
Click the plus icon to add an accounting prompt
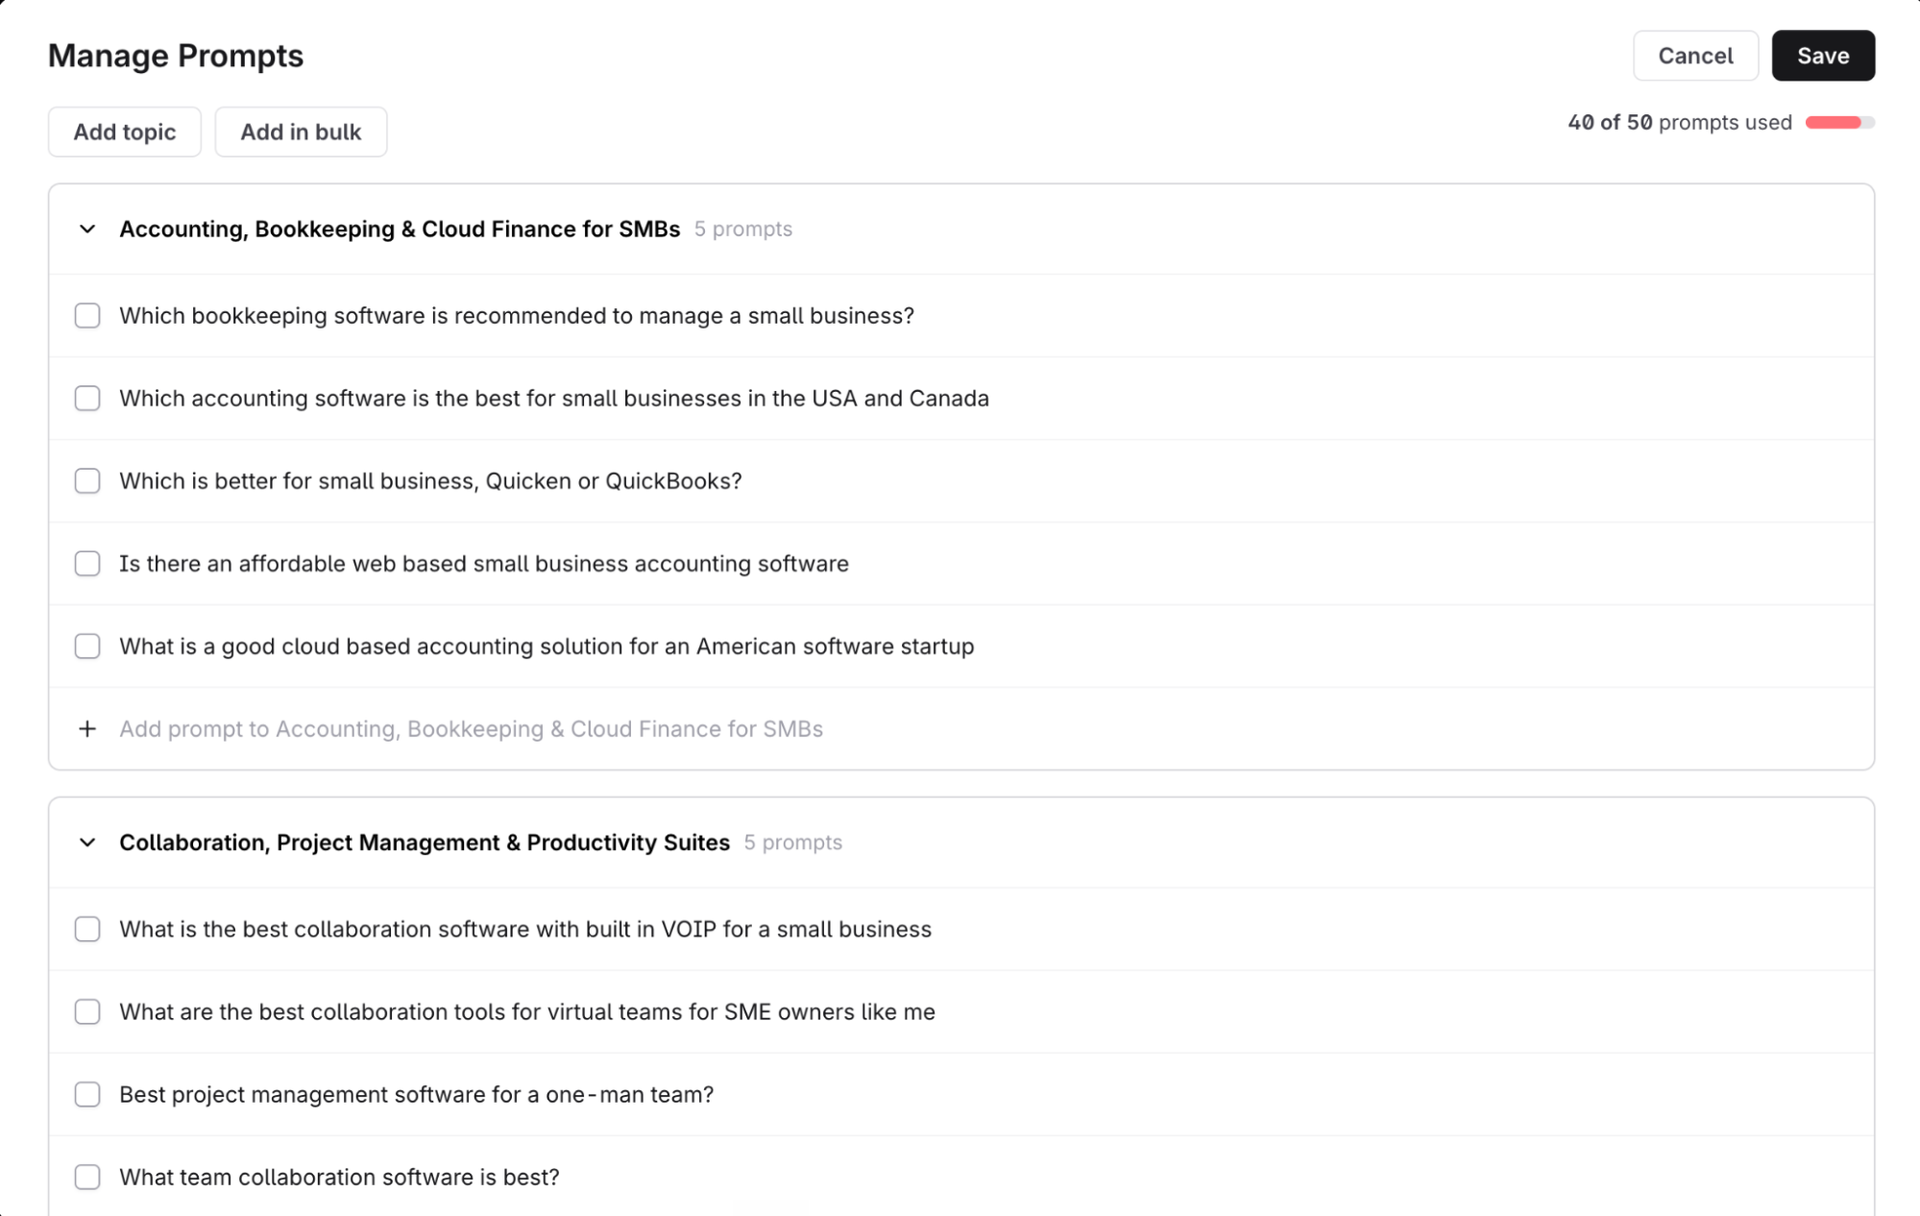[x=87, y=729]
